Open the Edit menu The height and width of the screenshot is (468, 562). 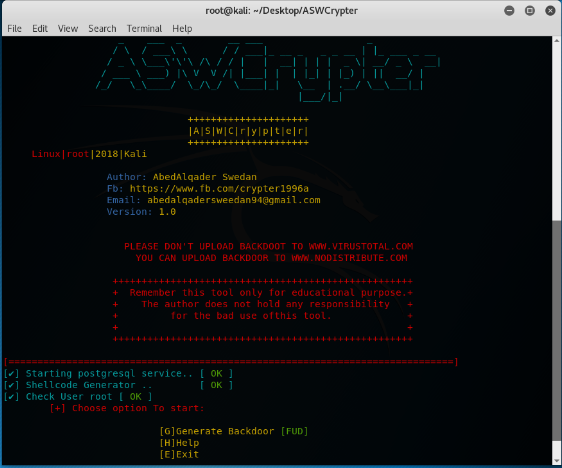click(x=40, y=28)
